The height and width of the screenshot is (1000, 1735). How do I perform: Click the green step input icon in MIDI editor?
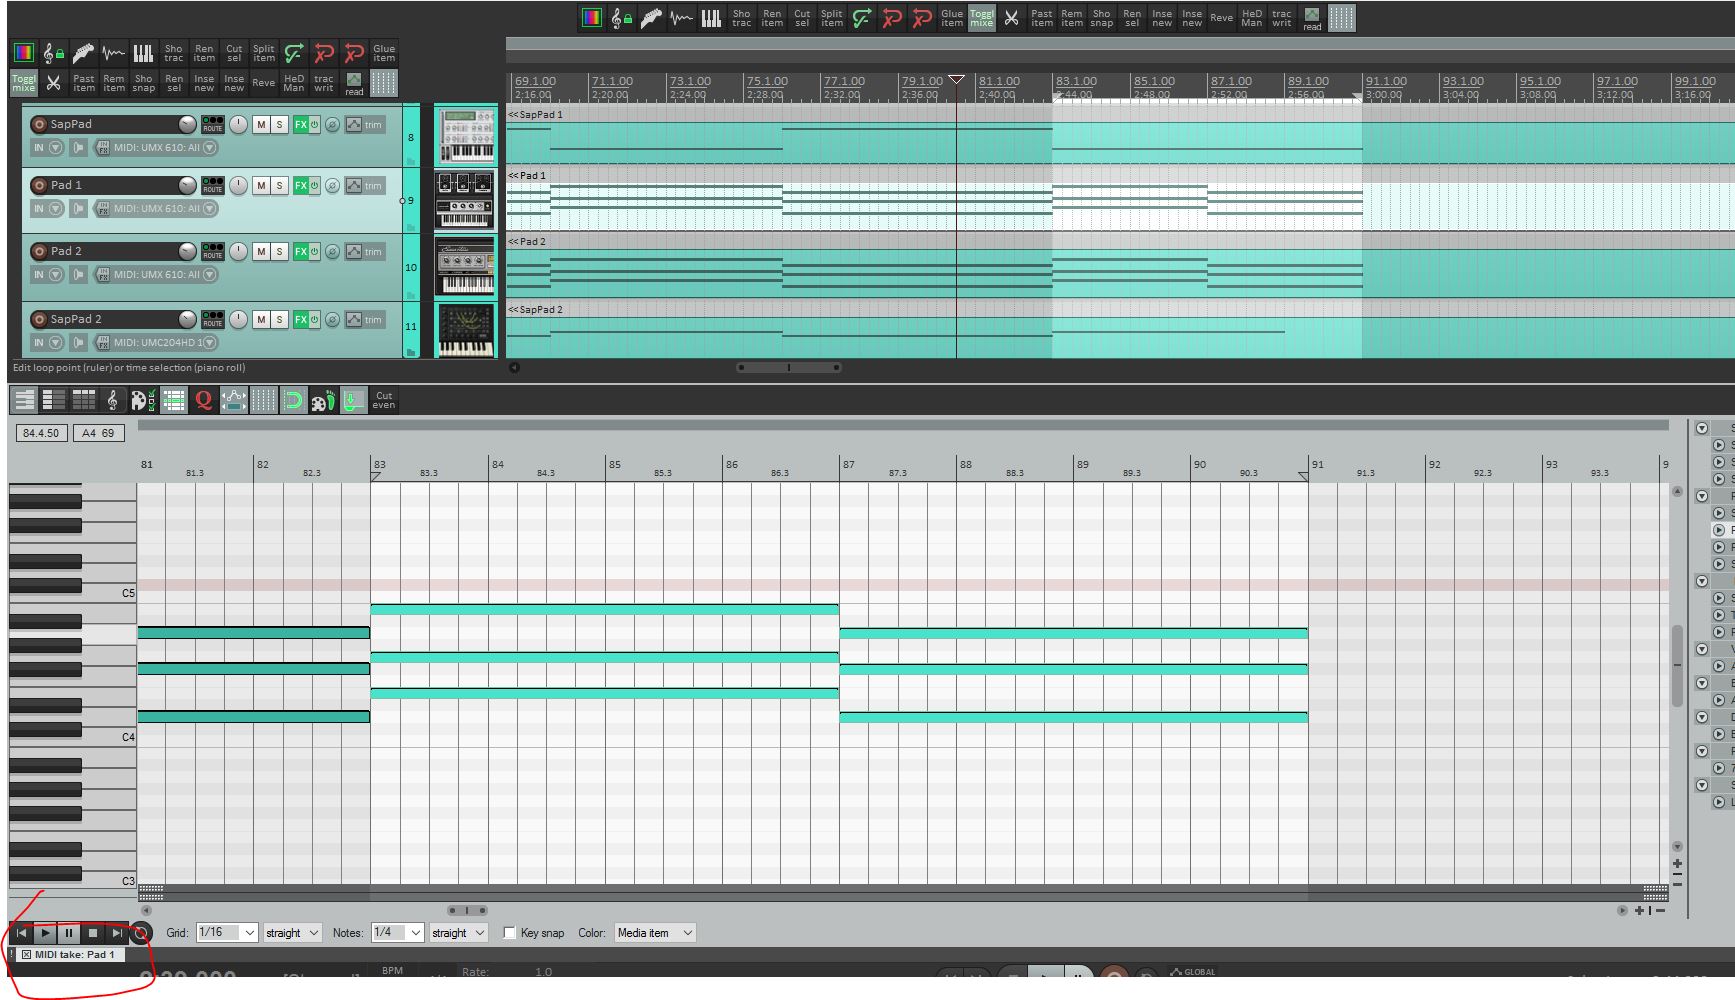tap(353, 401)
